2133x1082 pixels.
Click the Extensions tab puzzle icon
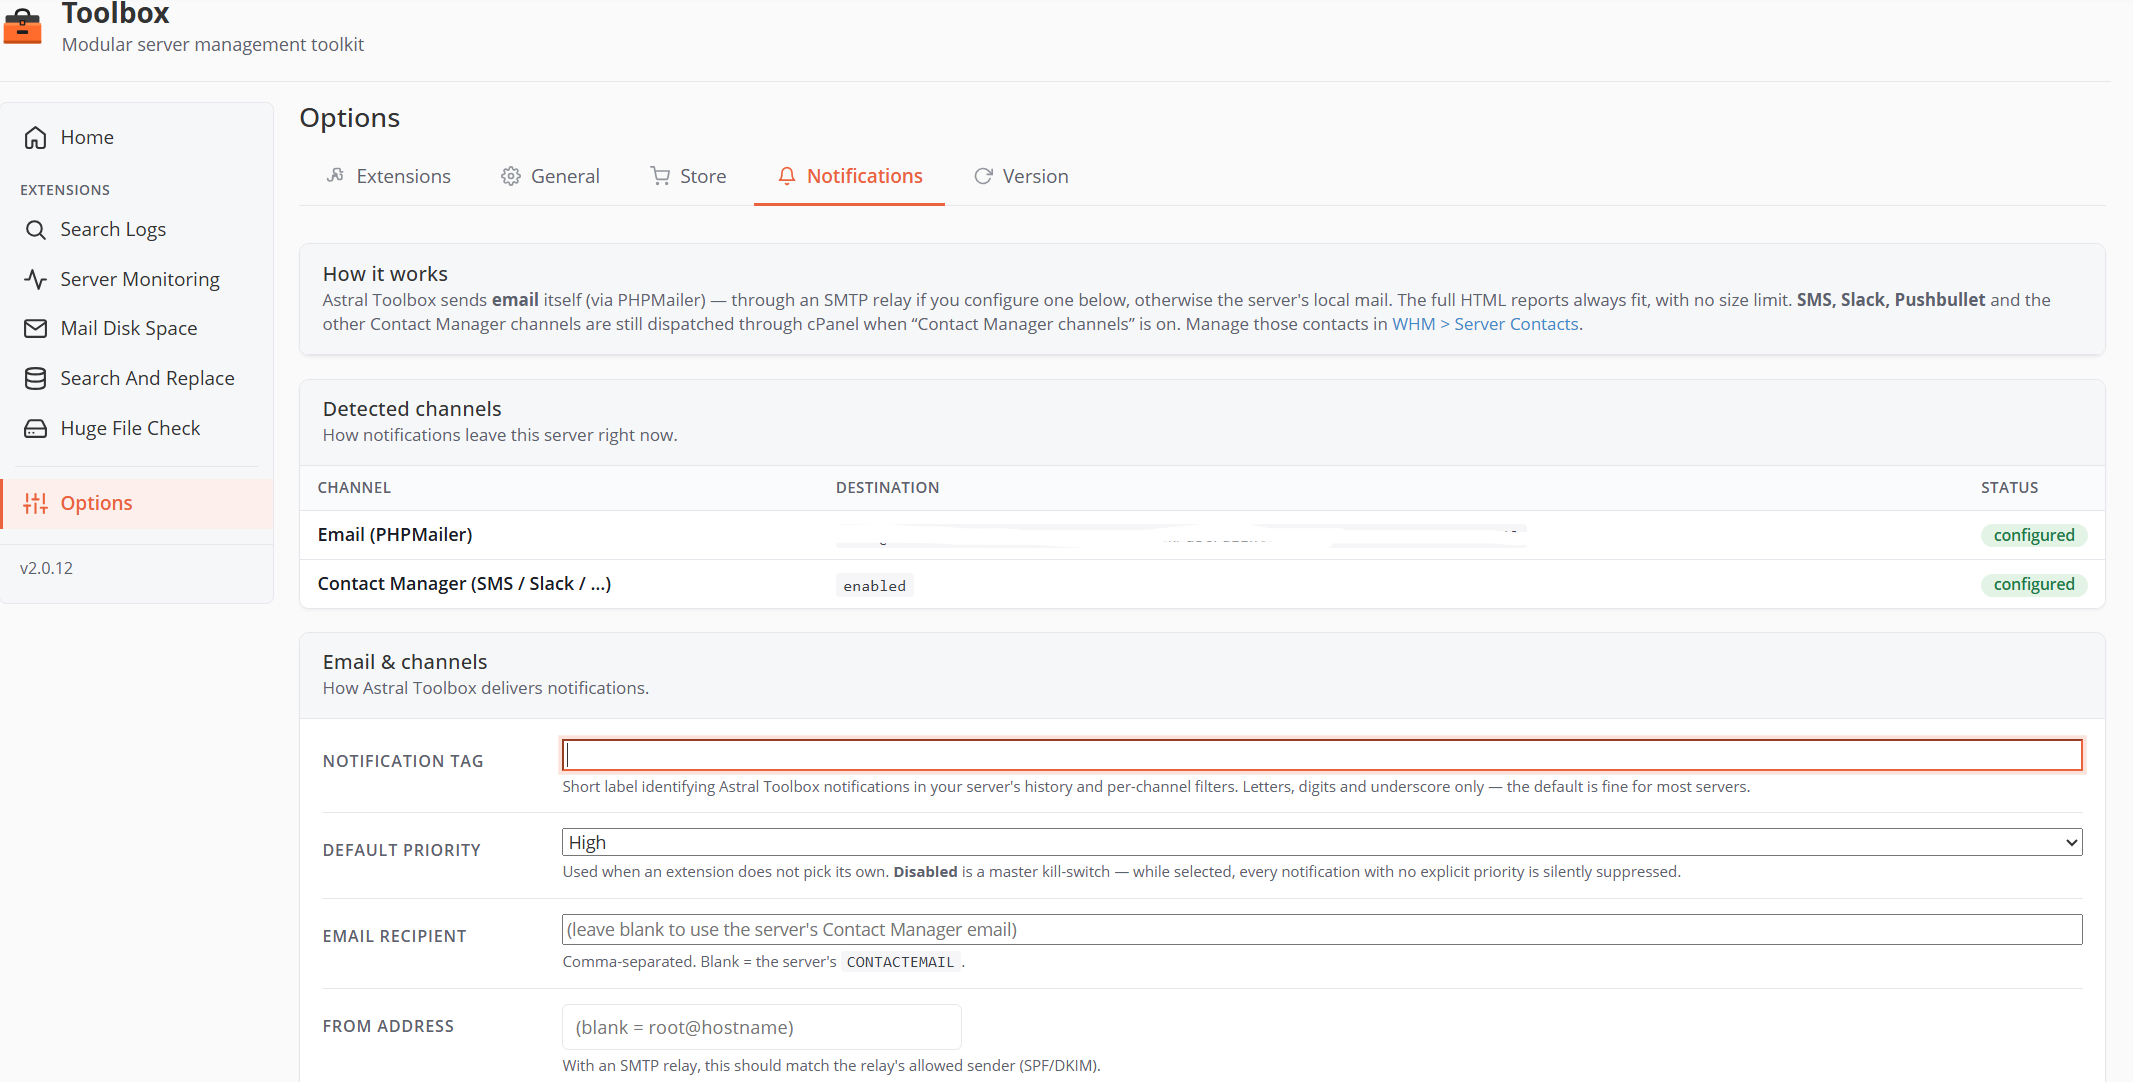click(336, 176)
